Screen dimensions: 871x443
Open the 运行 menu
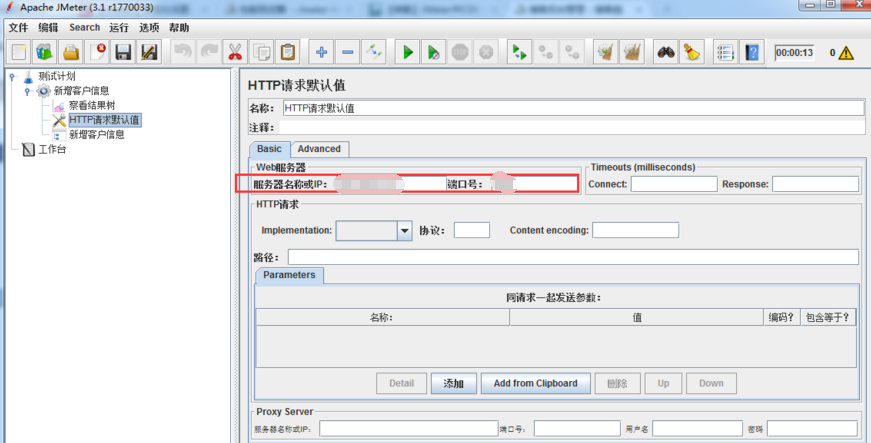[119, 28]
